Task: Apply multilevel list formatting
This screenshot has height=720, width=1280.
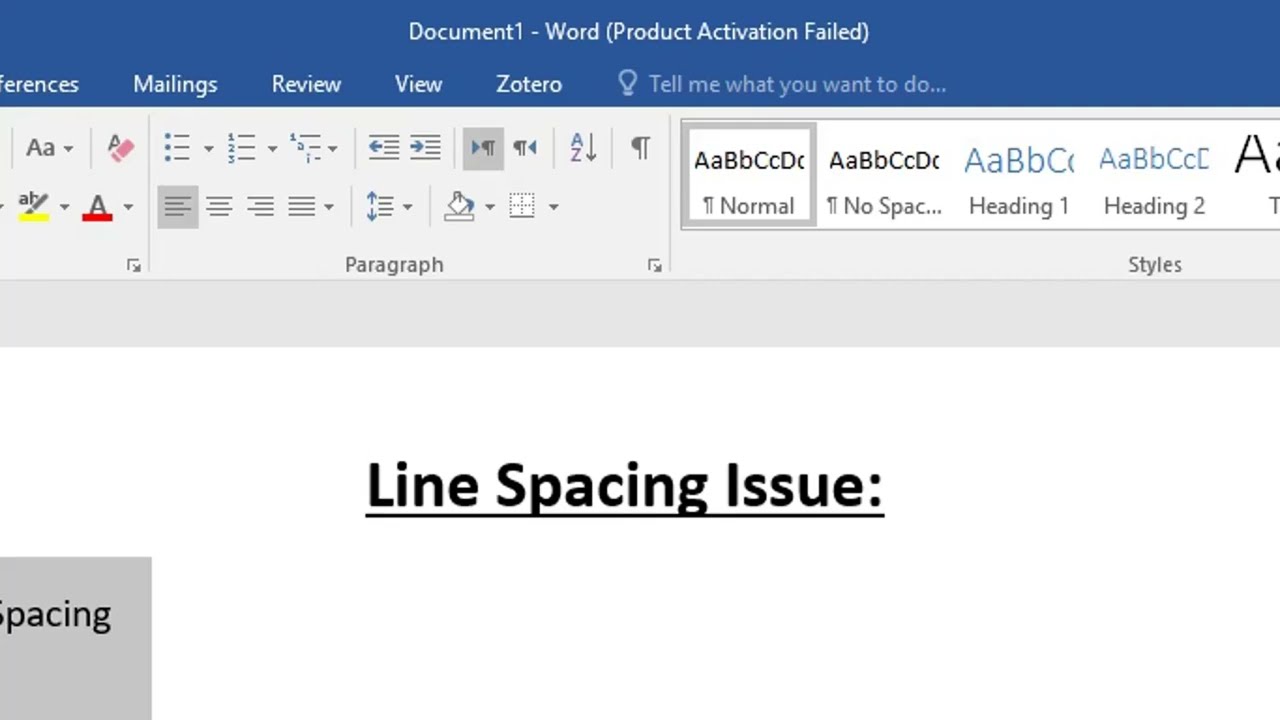Action: click(x=305, y=148)
